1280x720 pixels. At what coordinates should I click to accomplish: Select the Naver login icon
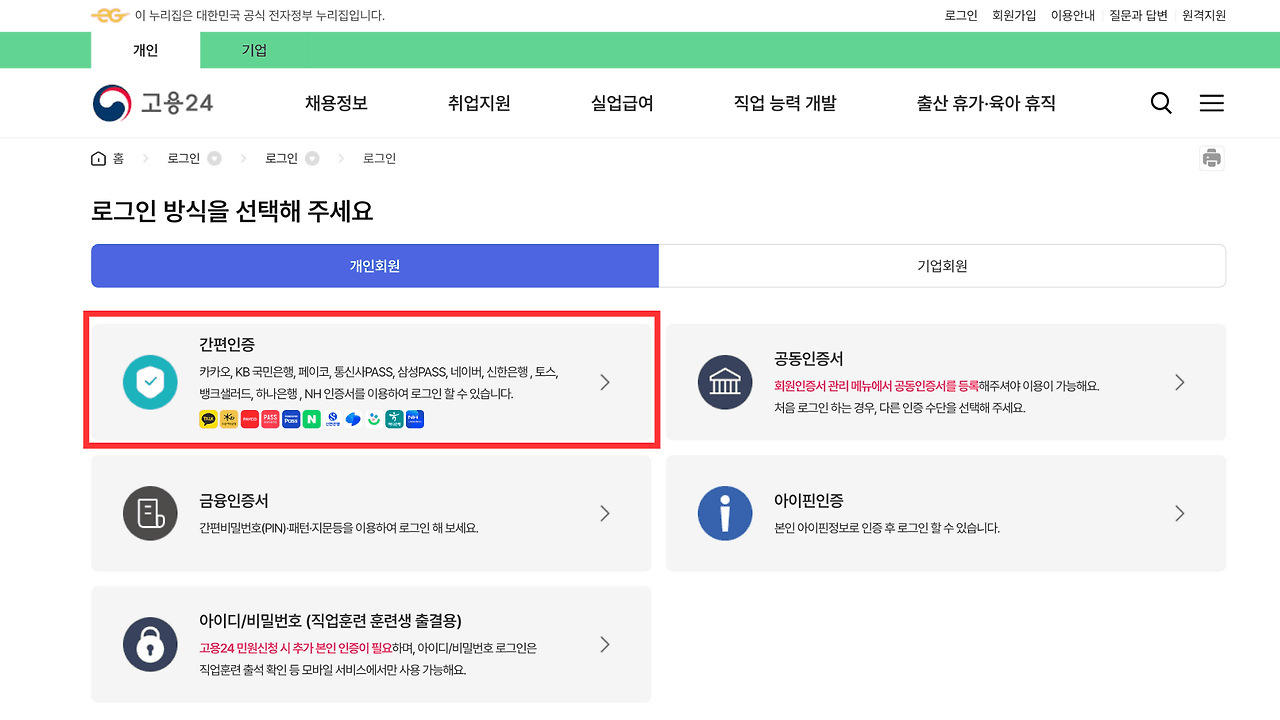point(312,419)
